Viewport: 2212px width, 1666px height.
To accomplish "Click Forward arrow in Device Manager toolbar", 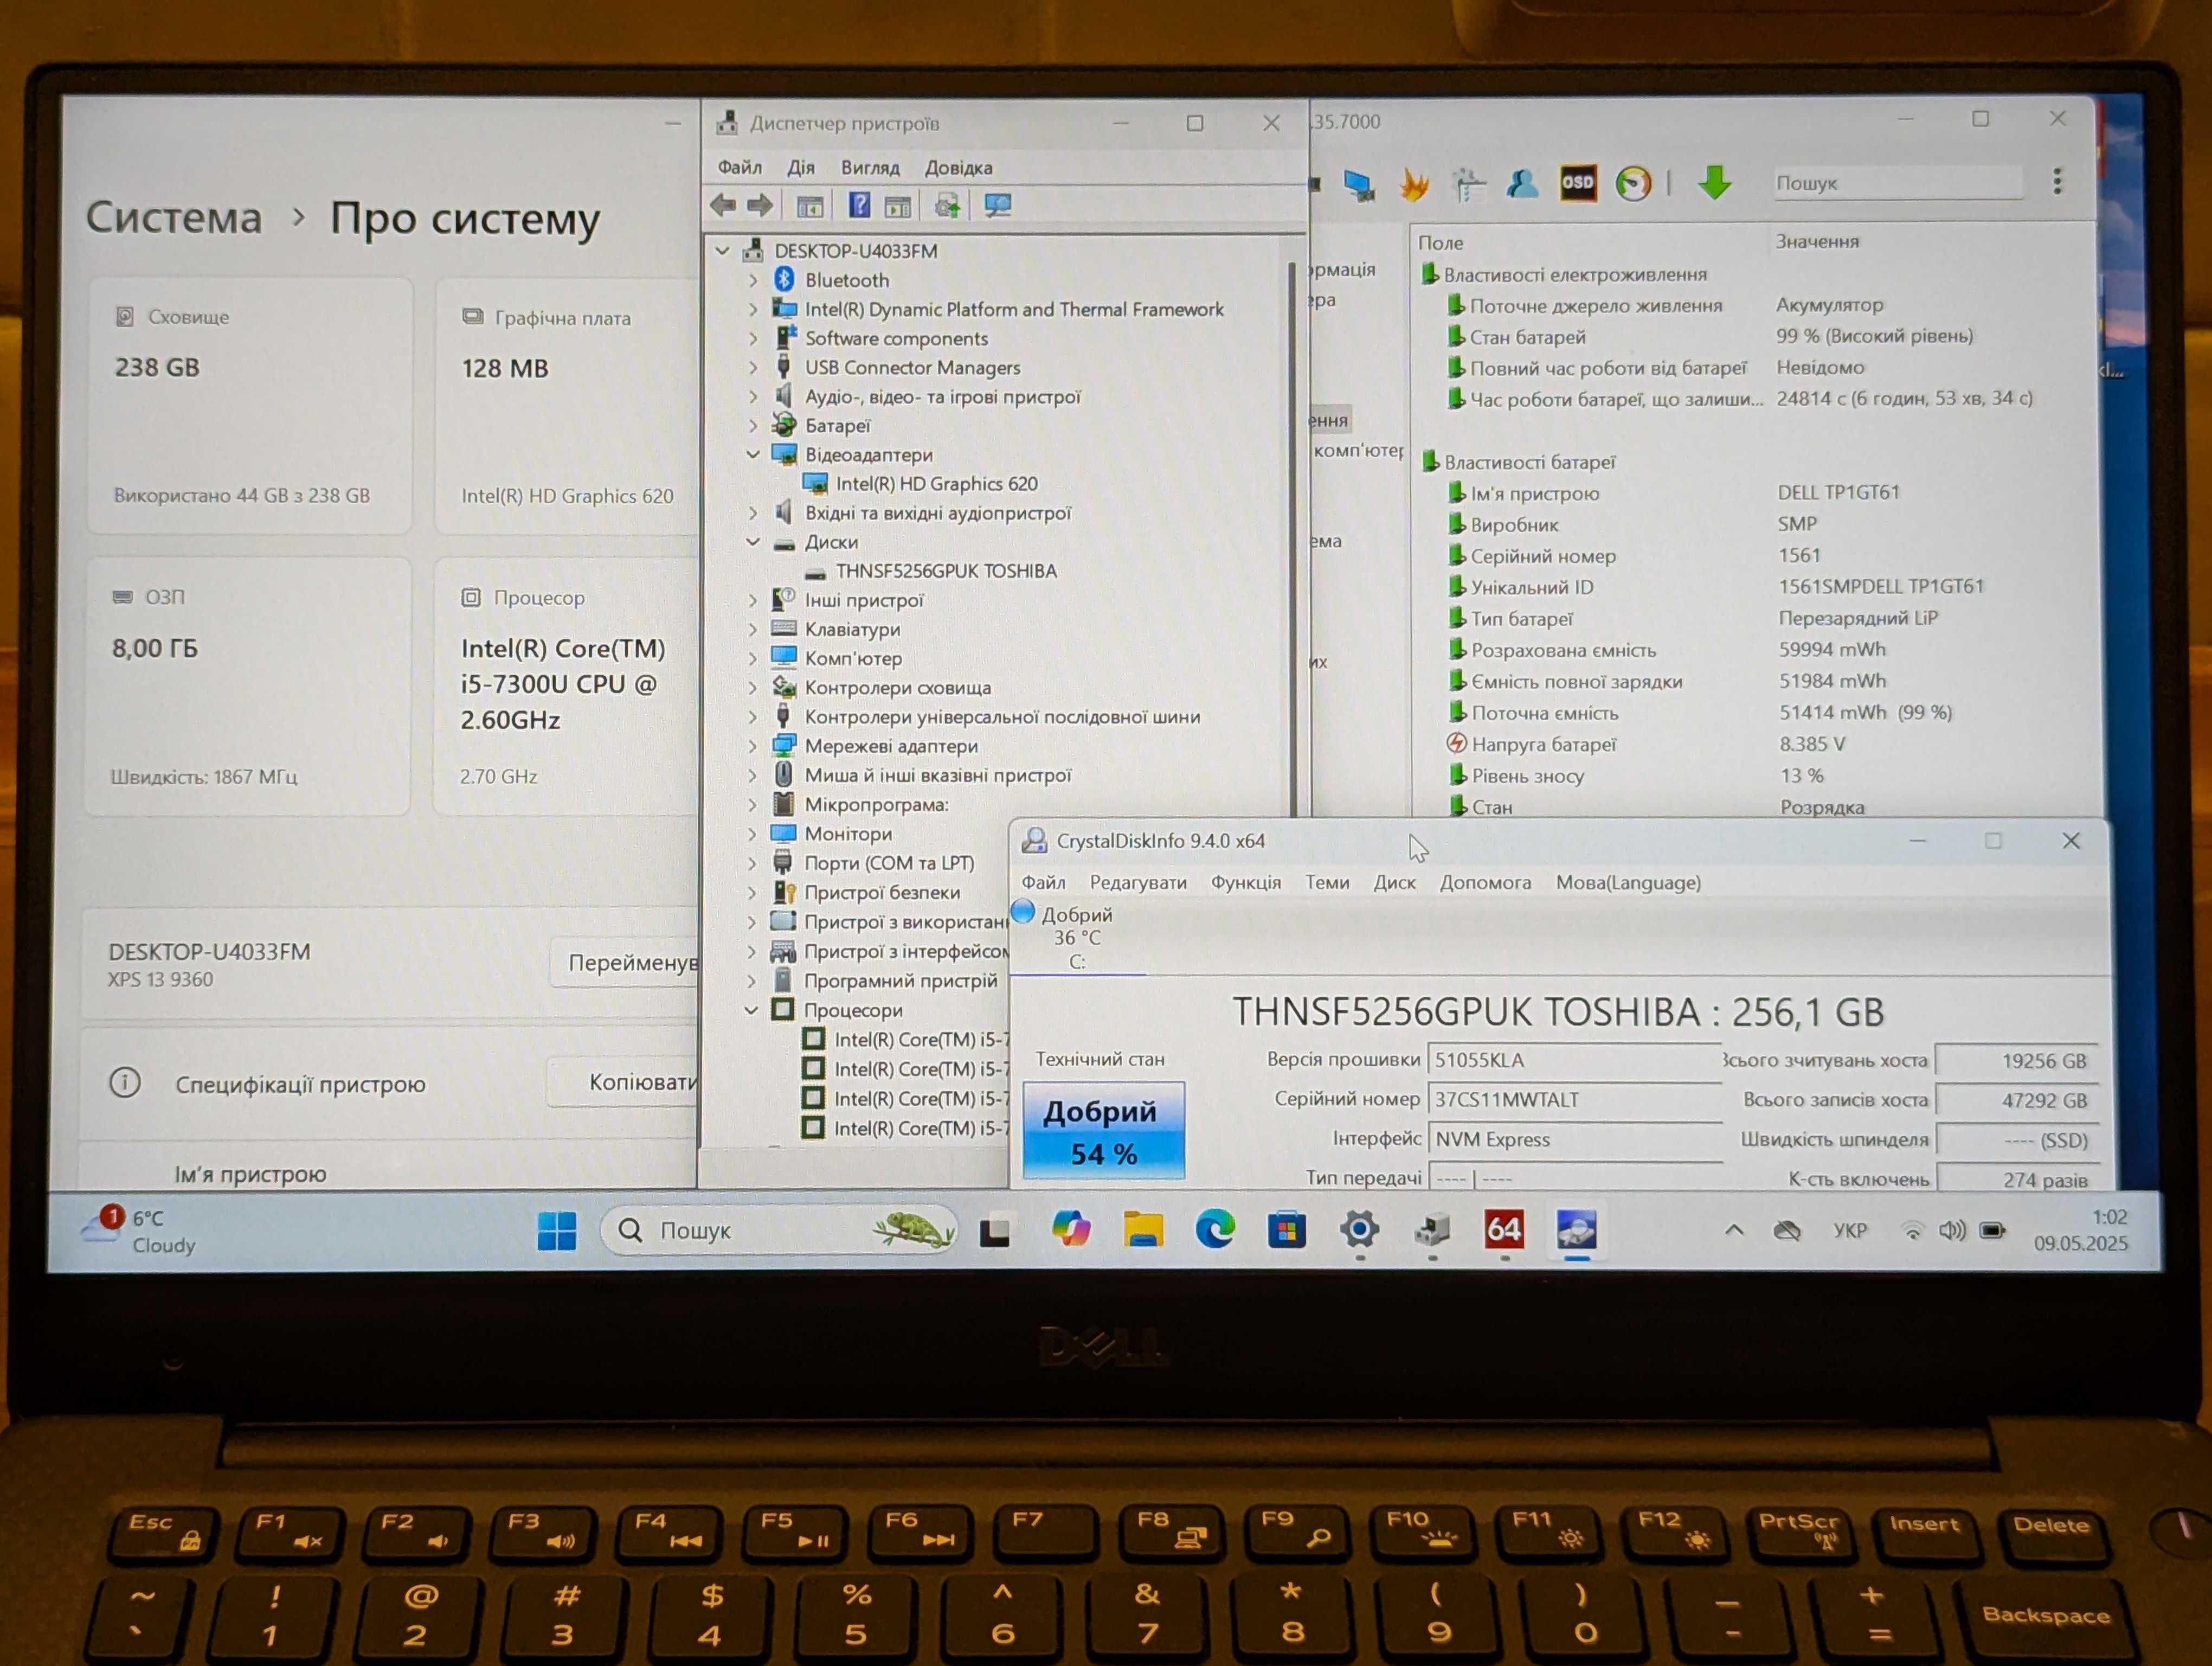I will point(760,206).
